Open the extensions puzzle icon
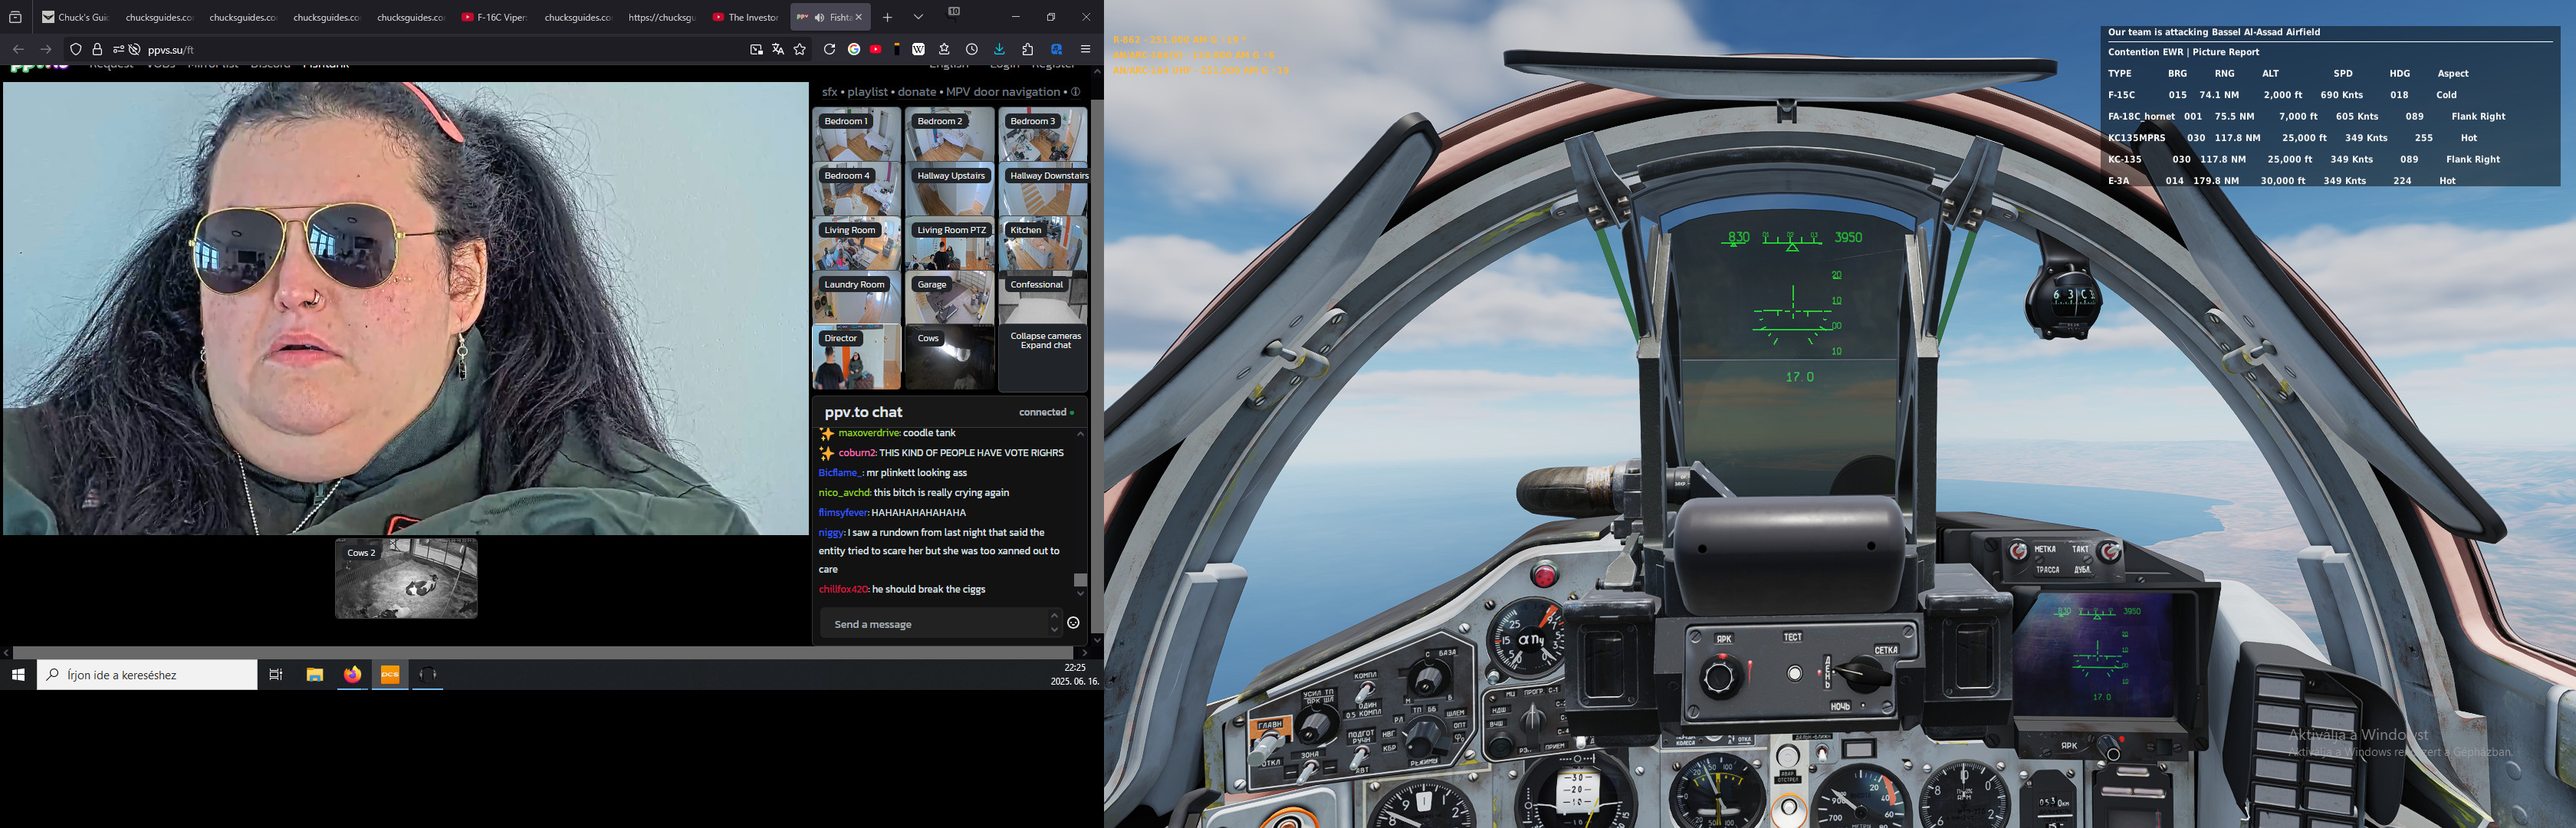The image size is (2576, 828). pos(1028,49)
